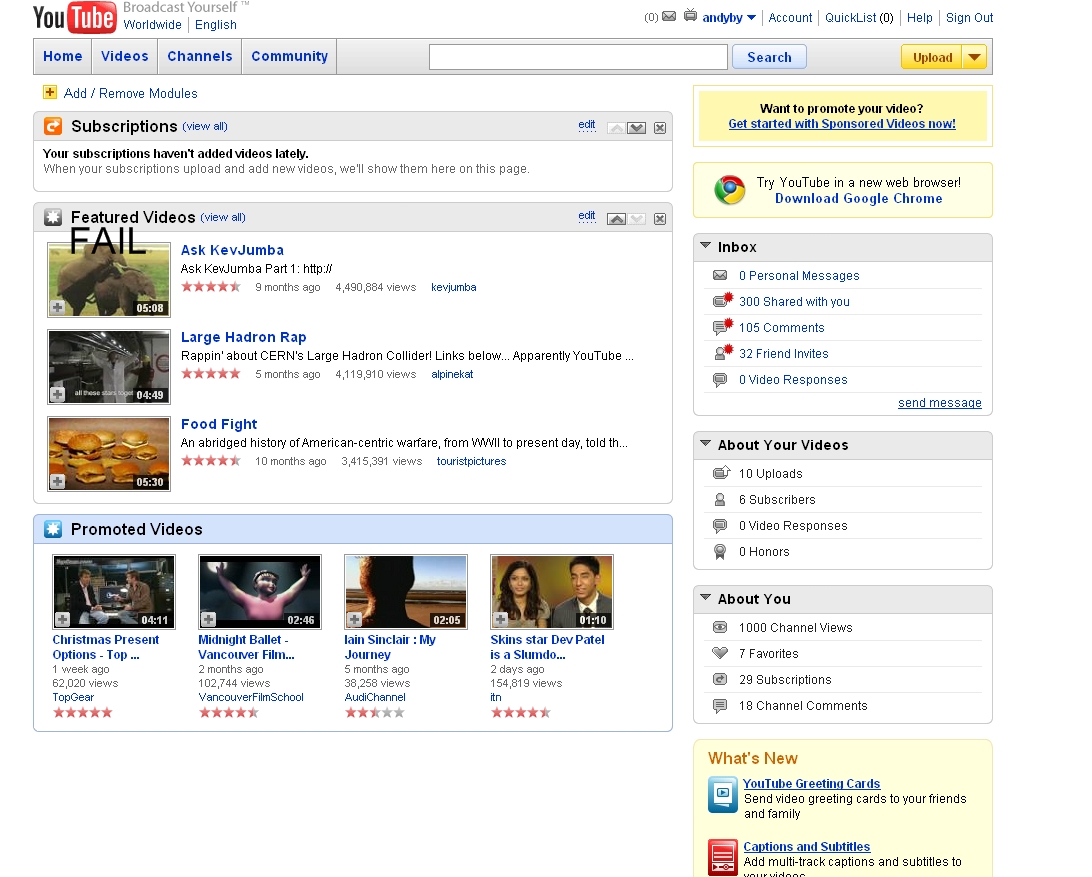Collapse the Inbox panel triangle
This screenshot has width=1092, height=877.
click(705, 246)
